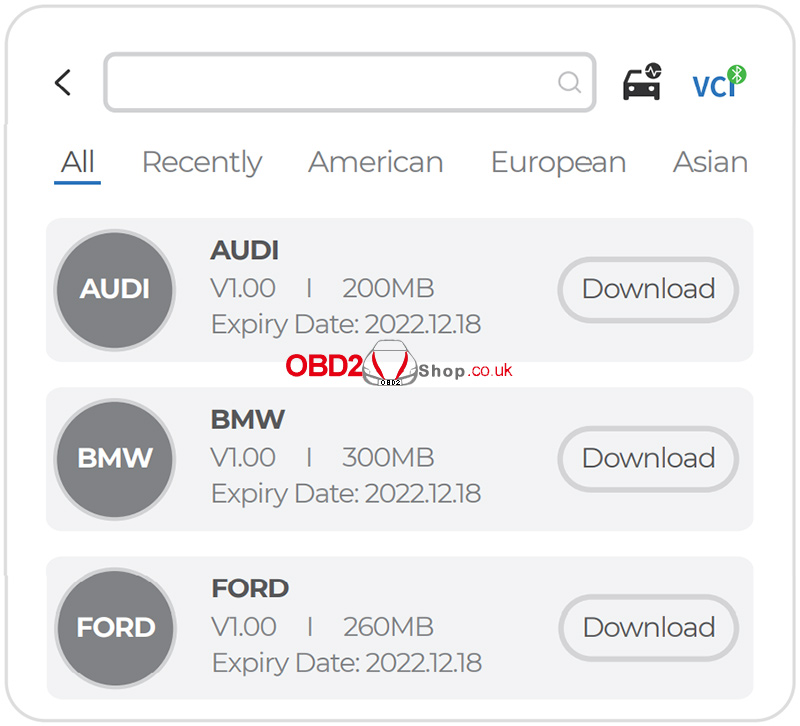This screenshot has height=726, width=800.
Task: Tap the VCI Bluetooth connection icon
Action: point(719,83)
